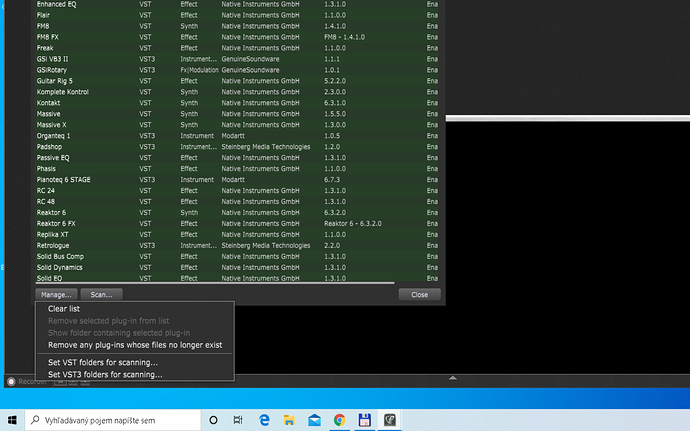Screen dimensions: 690x431
Task: Open Cortana circle icon on taskbar
Action: [x=213, y=420]
